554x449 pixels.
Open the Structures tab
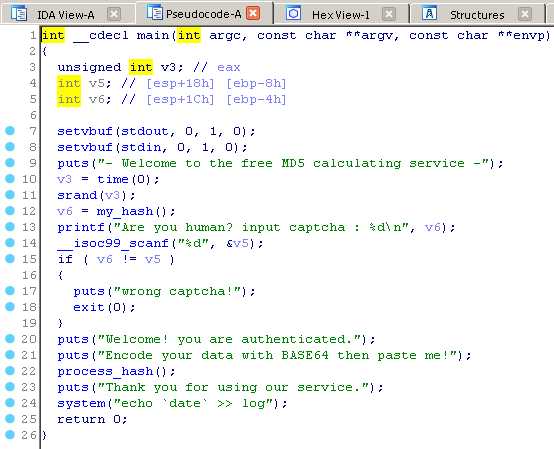coord(477,15)
